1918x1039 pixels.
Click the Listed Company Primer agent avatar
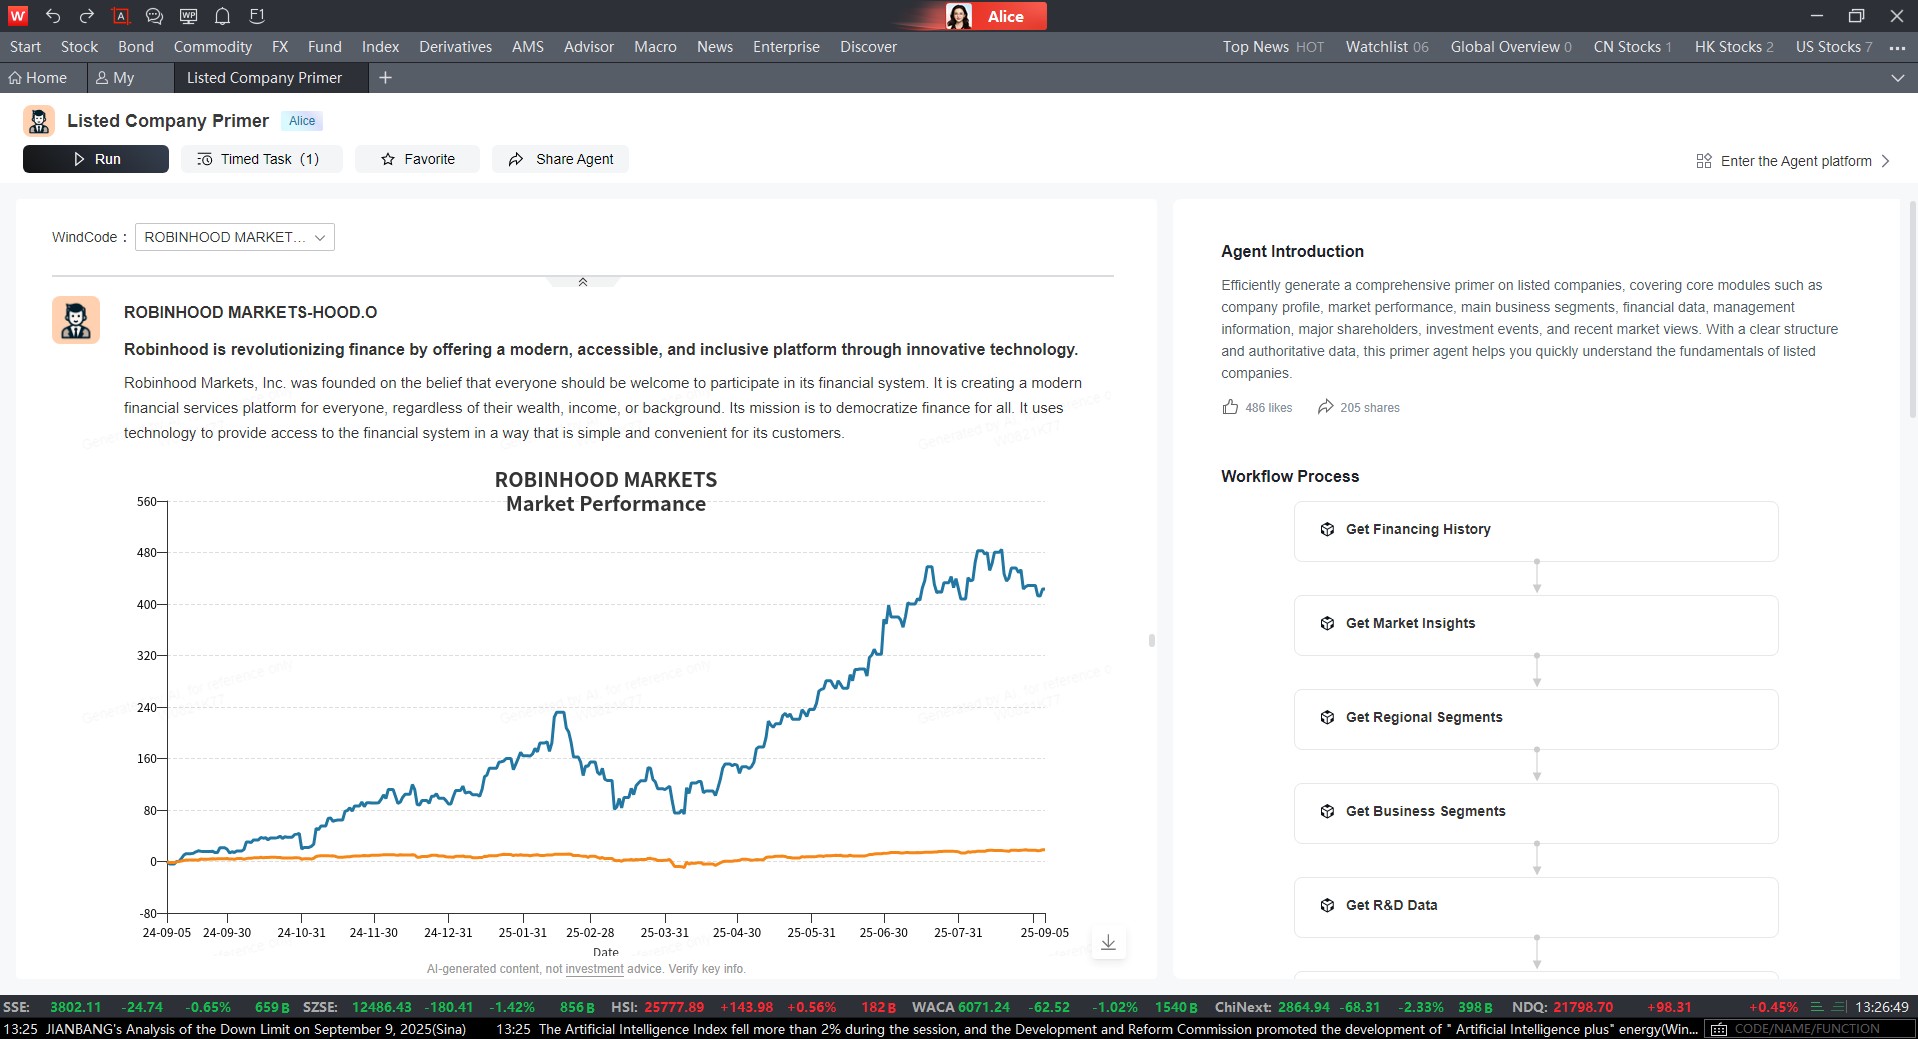pos(39,121)
